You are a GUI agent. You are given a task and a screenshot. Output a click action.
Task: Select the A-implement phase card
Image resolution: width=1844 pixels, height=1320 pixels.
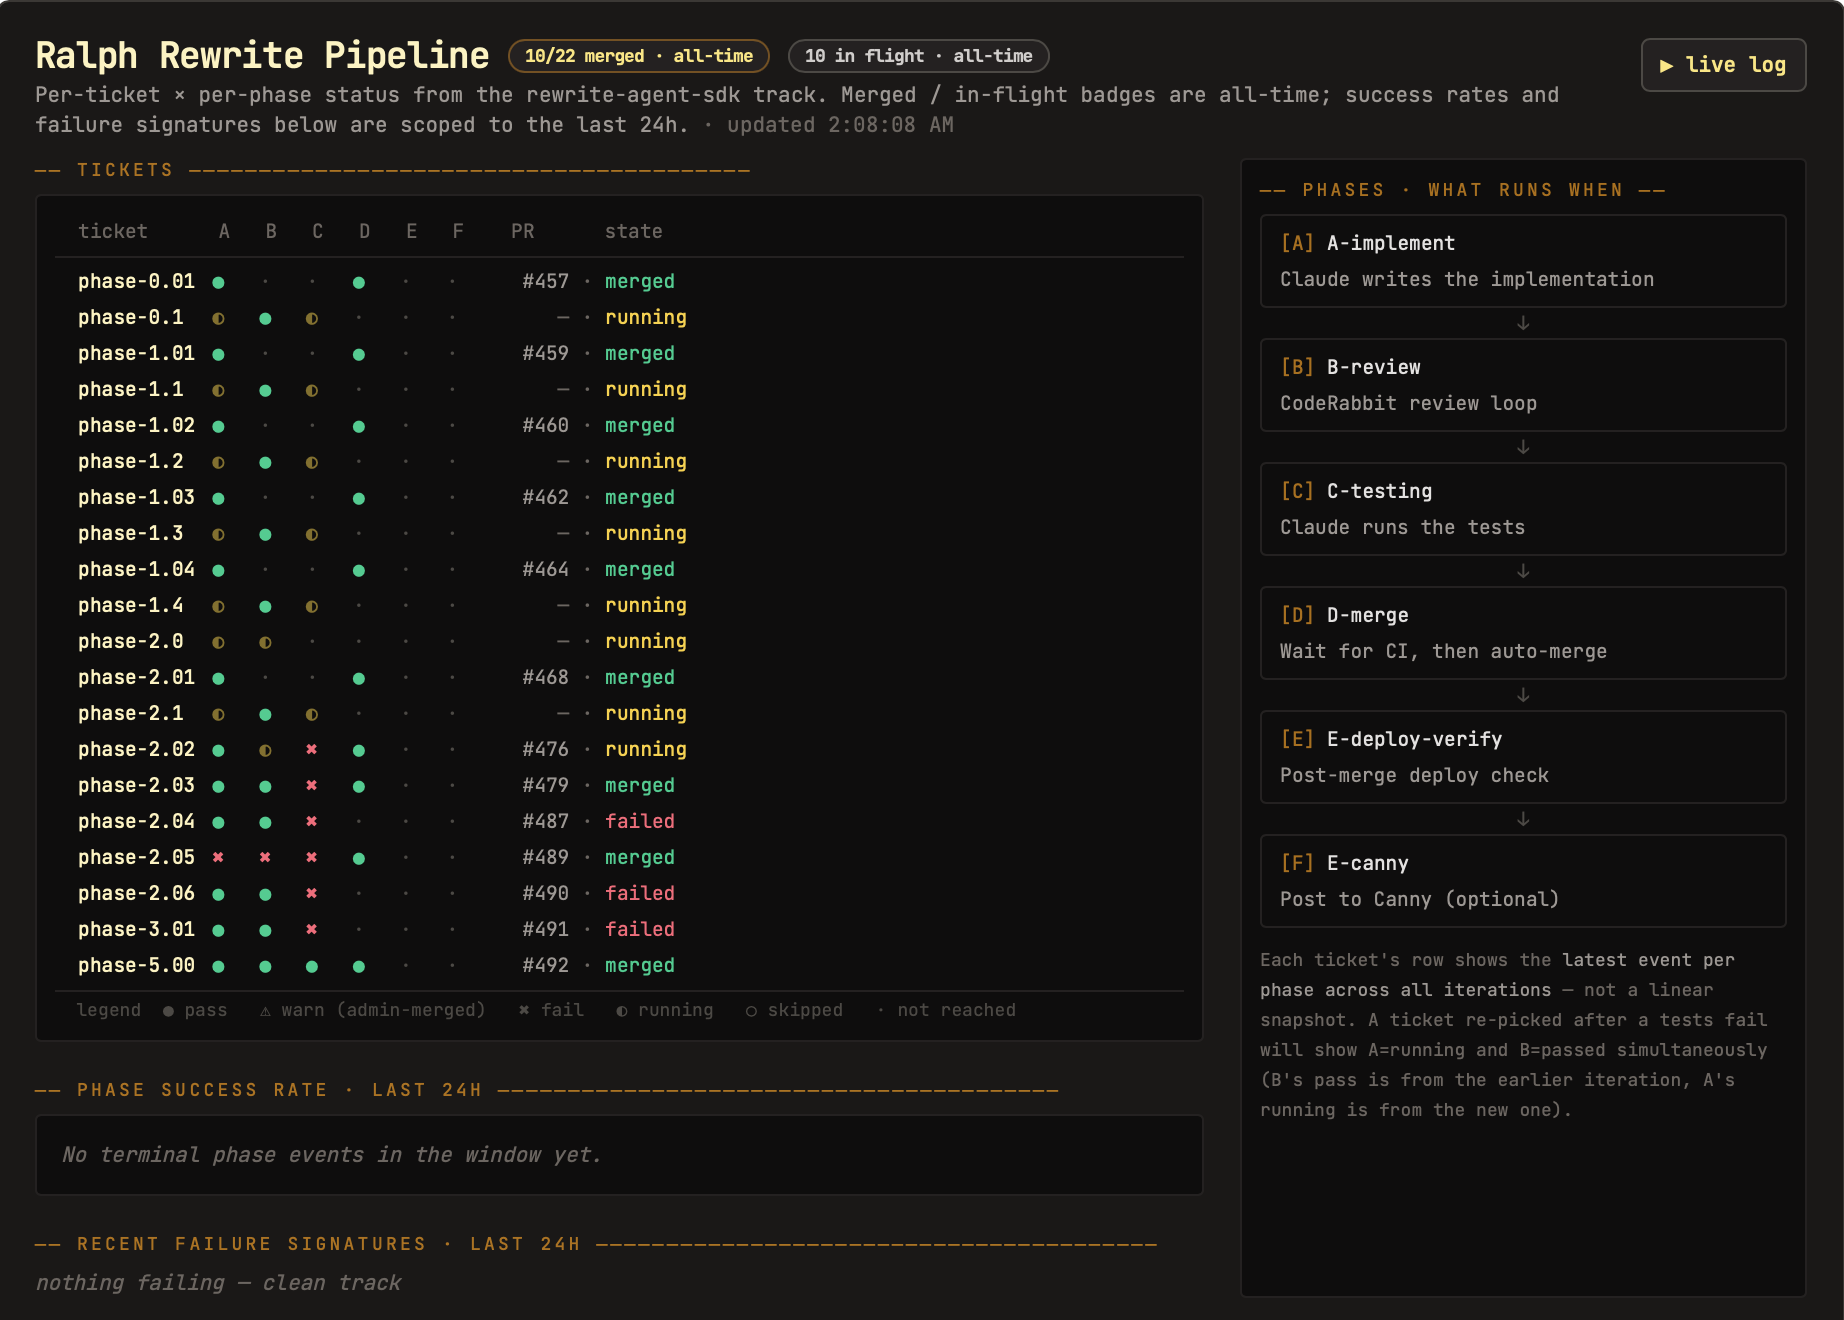click(x=1523, y=261)
